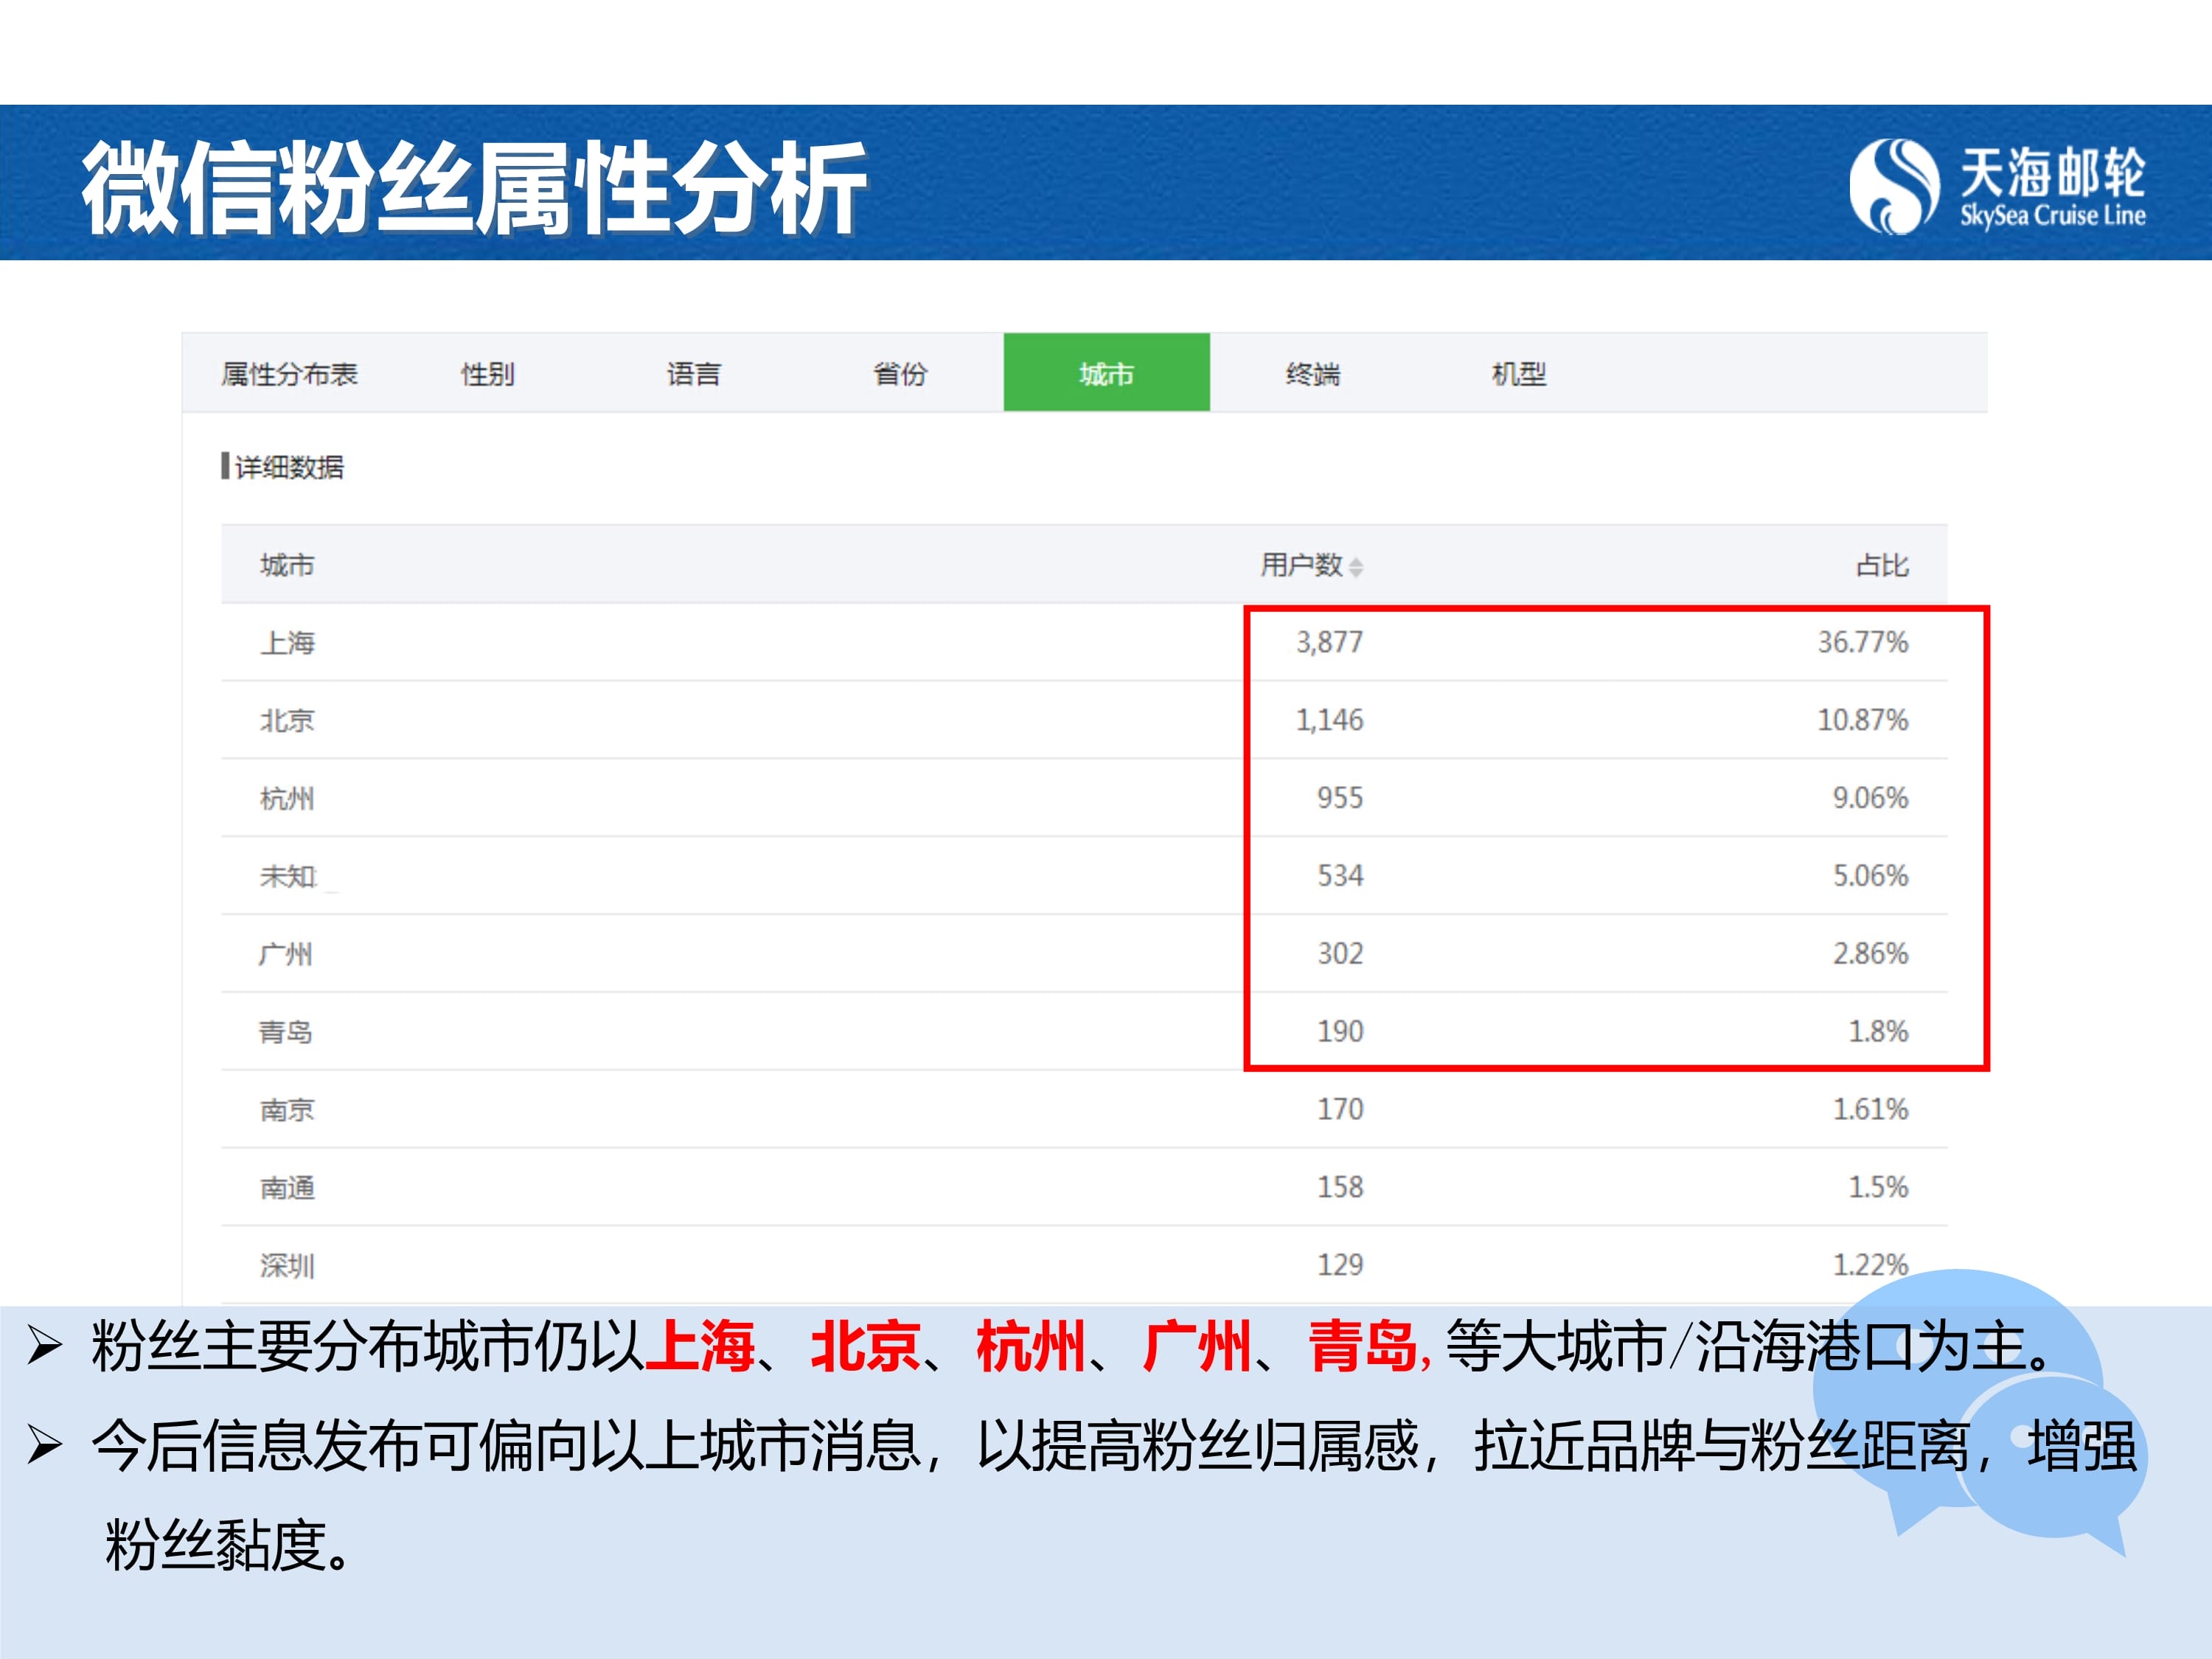Image resolution: width=2212 pixels, height=1659 pixels.
Task: Click the percentage 2.86%
Action: [x=1870, y=954]
